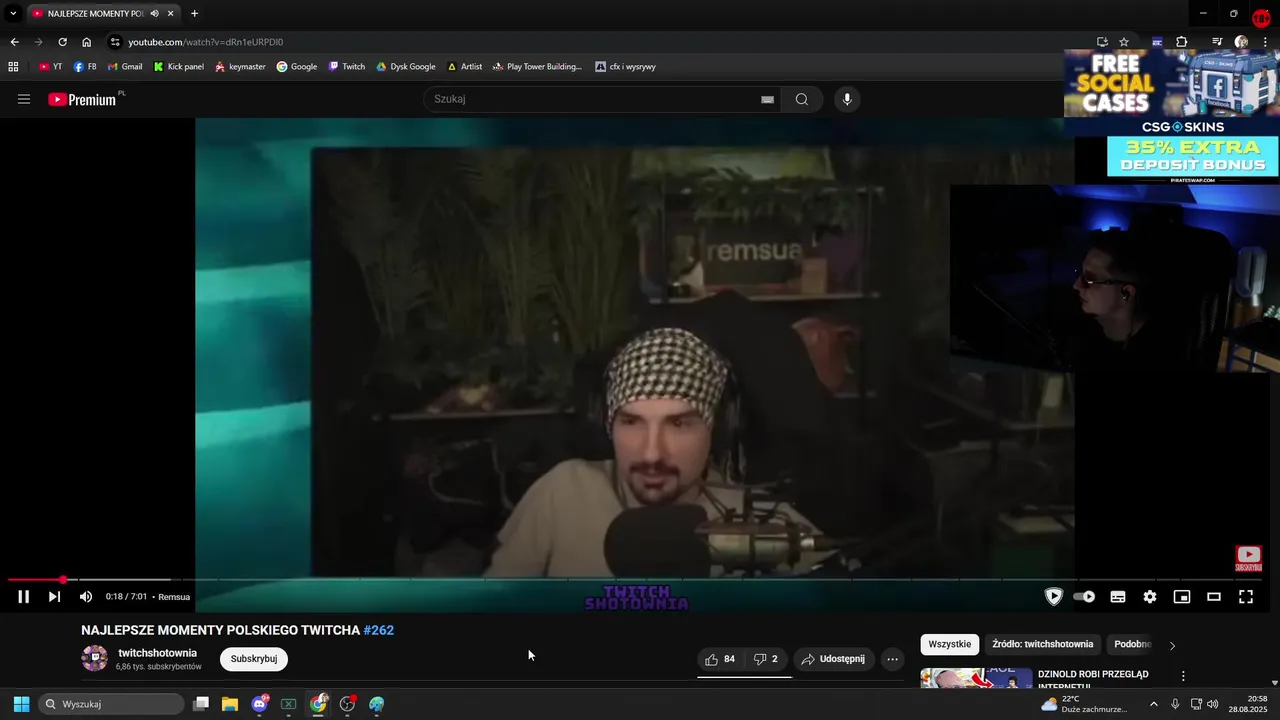Click the search magnifier button
Screen dimensions: 1280x720
(801, 99)
